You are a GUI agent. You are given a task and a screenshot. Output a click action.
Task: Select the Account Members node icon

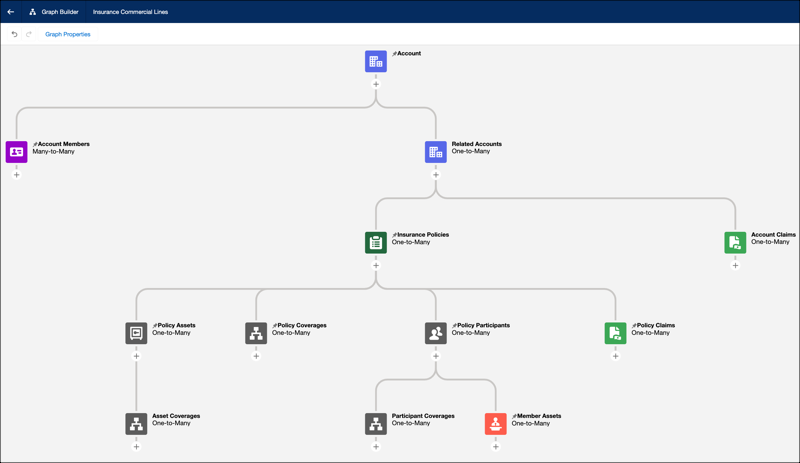coord(16,152)
